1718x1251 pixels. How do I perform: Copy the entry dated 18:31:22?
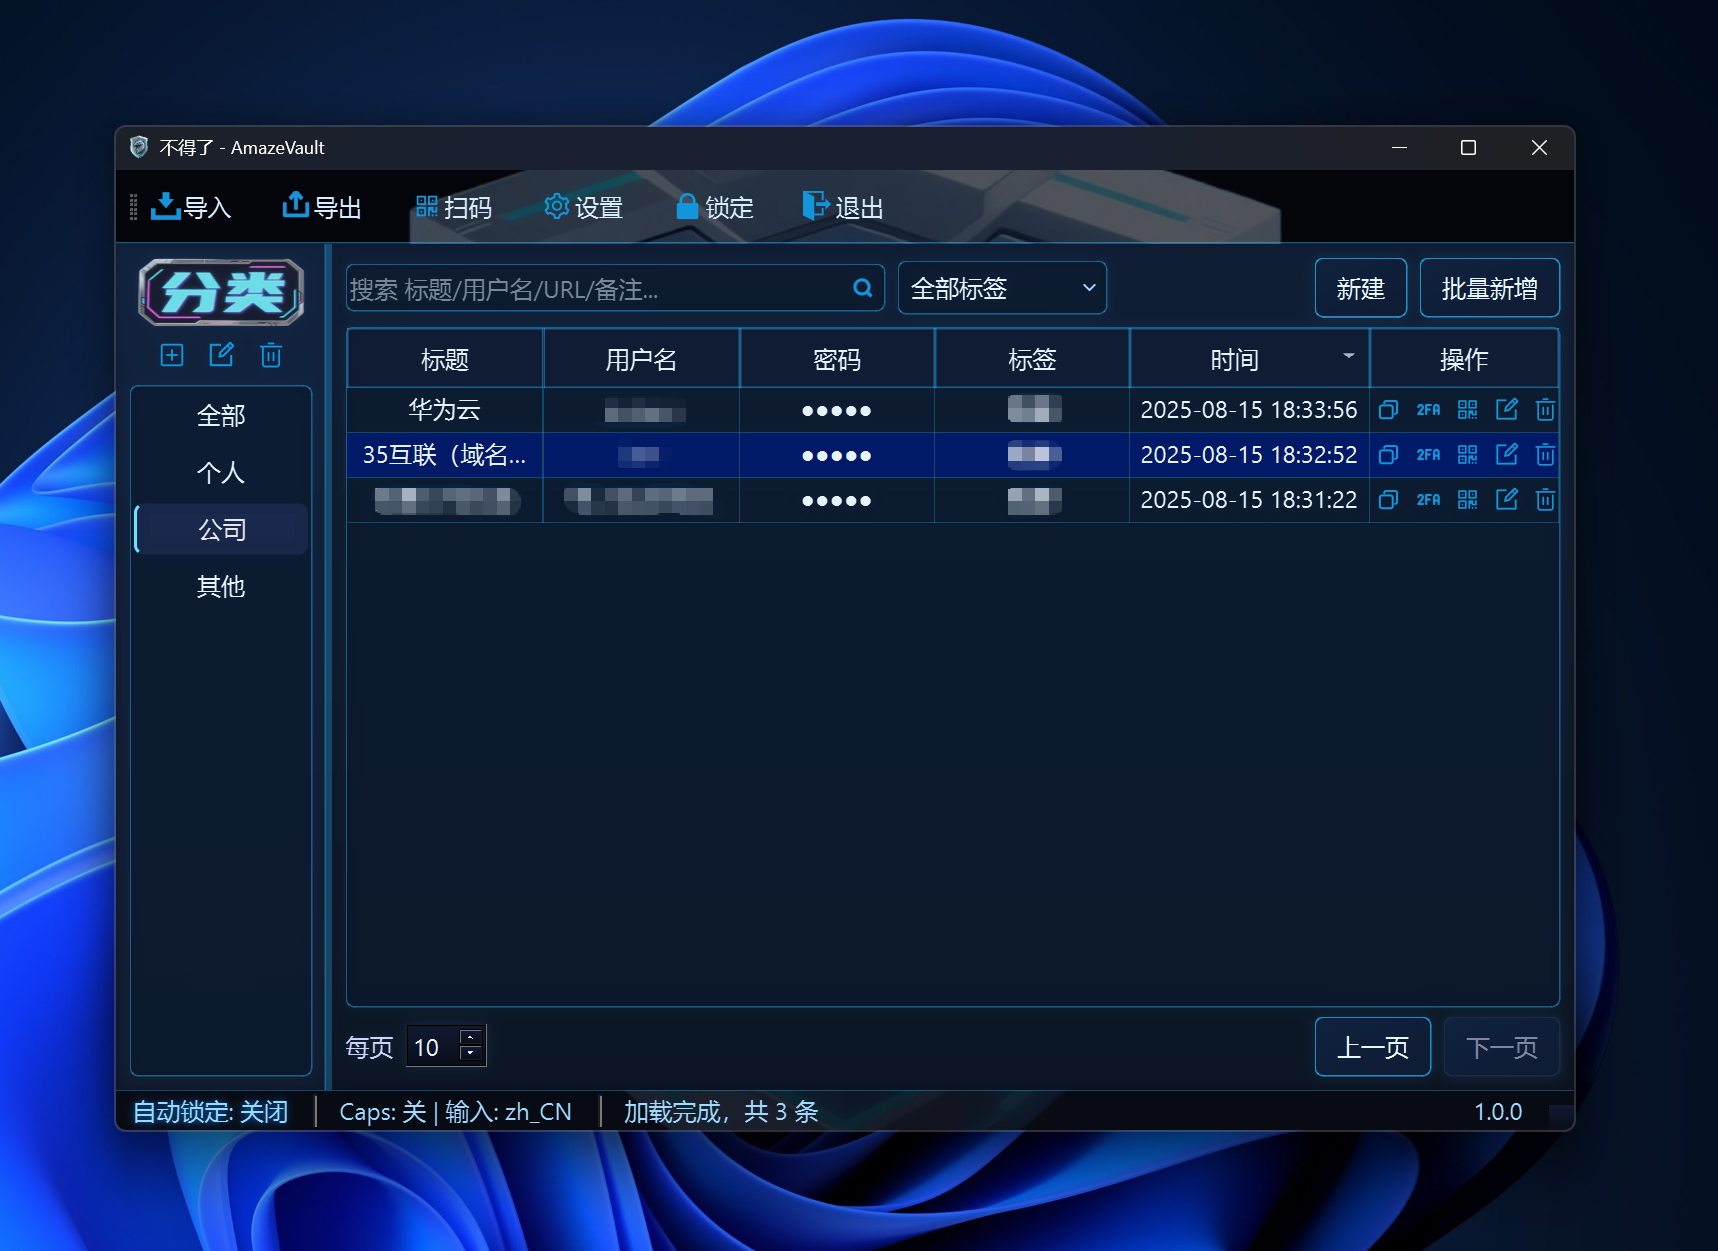[1388, 500]
